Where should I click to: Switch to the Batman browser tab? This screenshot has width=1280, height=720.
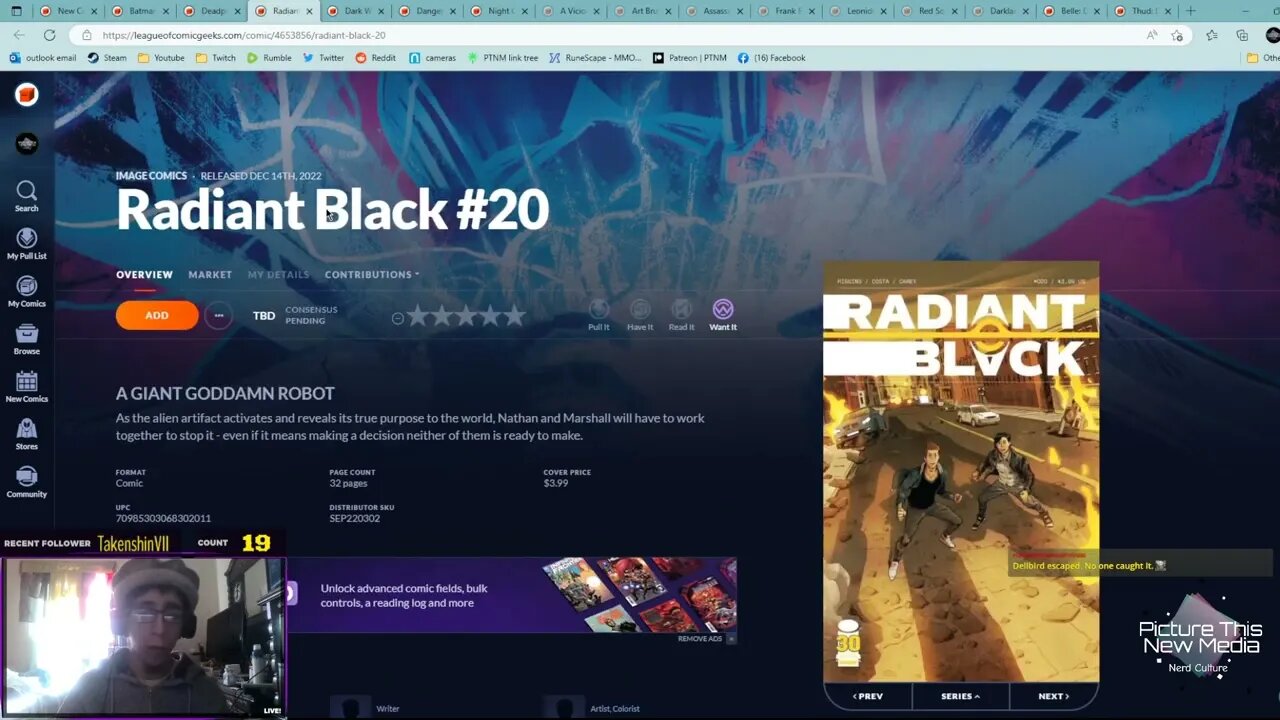(139, 11)
